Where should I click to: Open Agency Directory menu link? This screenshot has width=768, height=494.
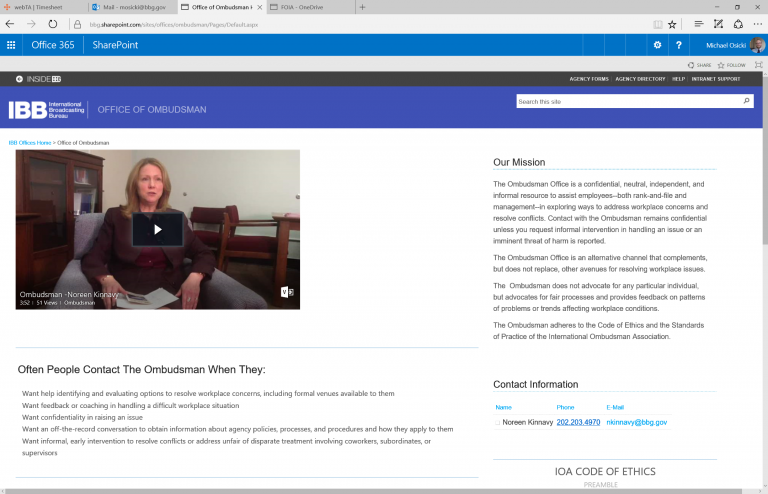pos(639,79)
